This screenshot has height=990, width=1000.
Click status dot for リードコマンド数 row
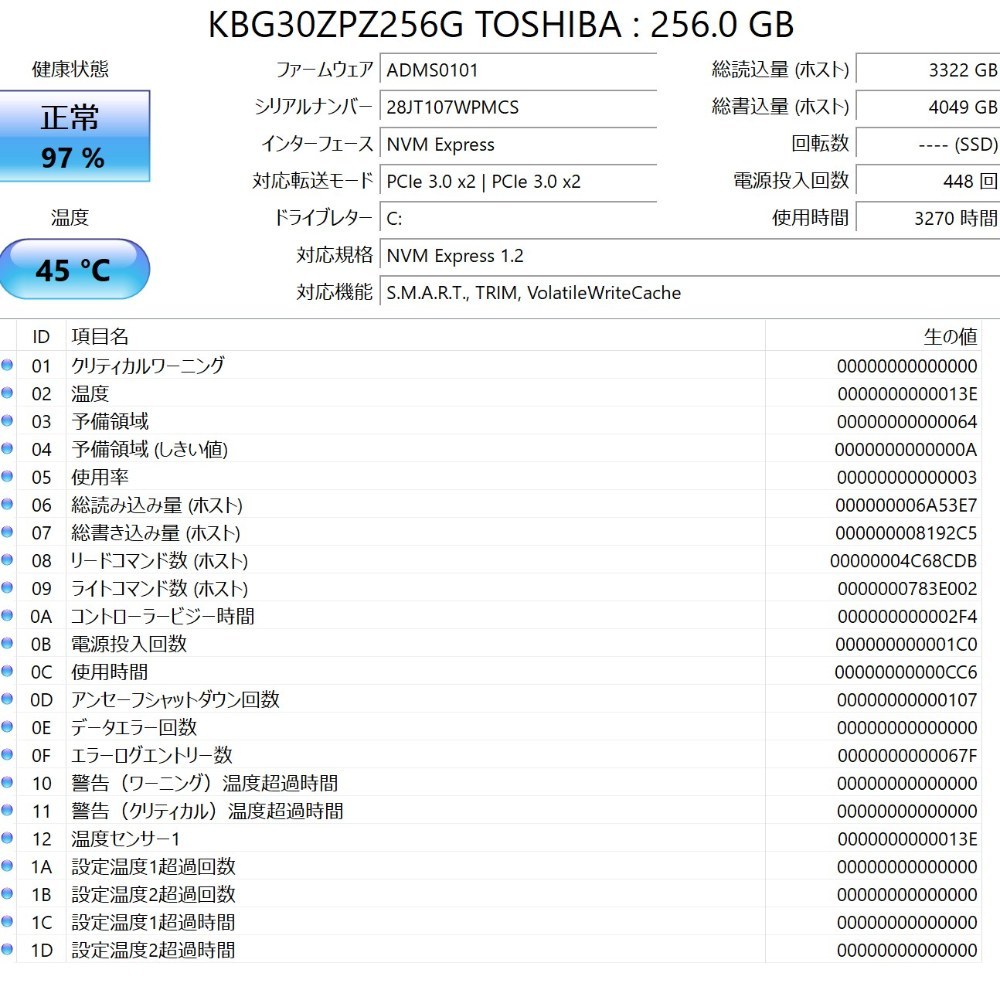pyautogui.click(x=7, y=559)
